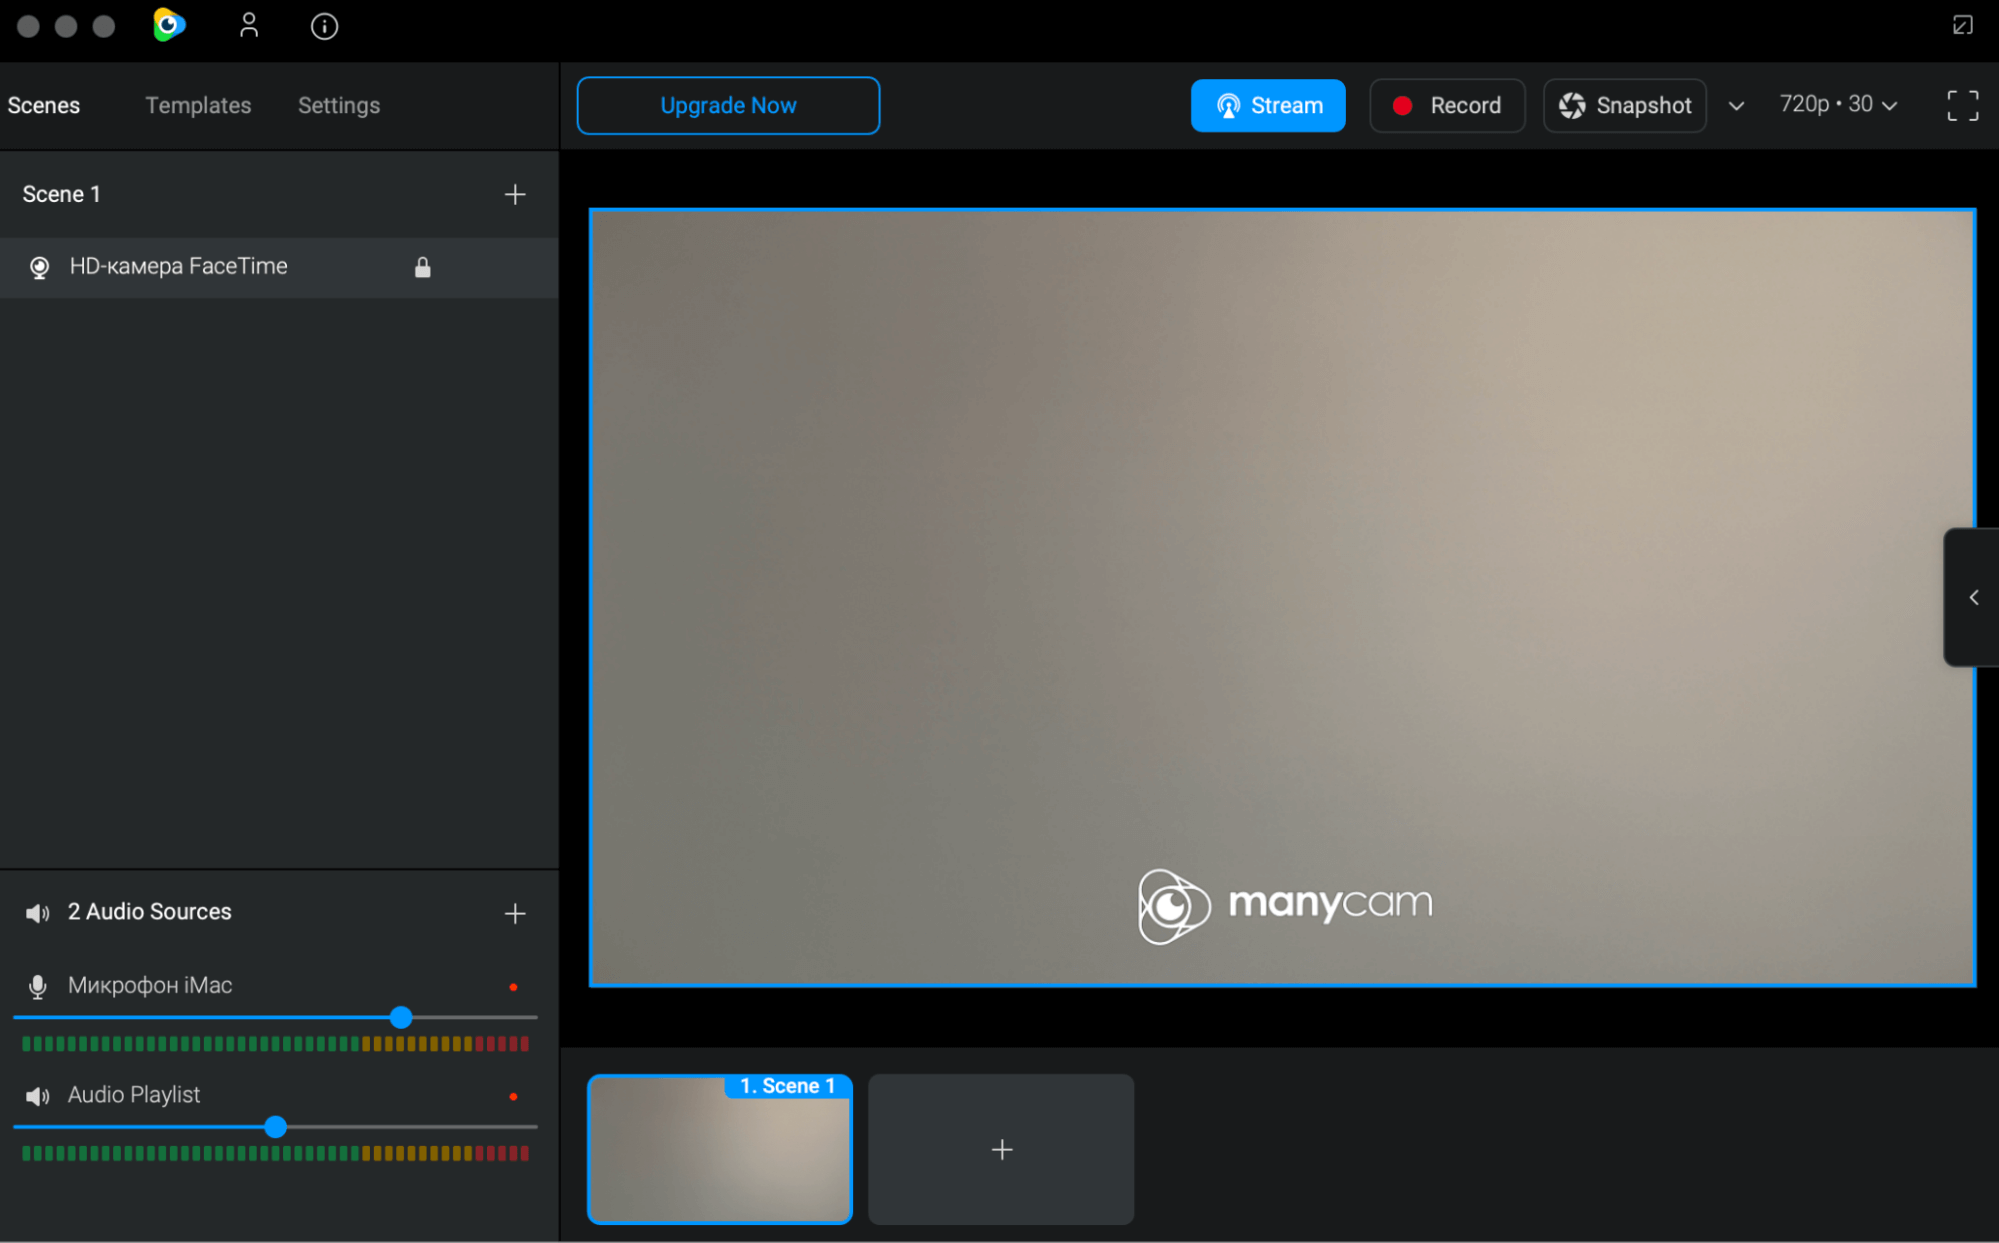1999x1243 pixels.
Task: Mute the Микрофон iMac microphone icon
Action: coord(38,986)
